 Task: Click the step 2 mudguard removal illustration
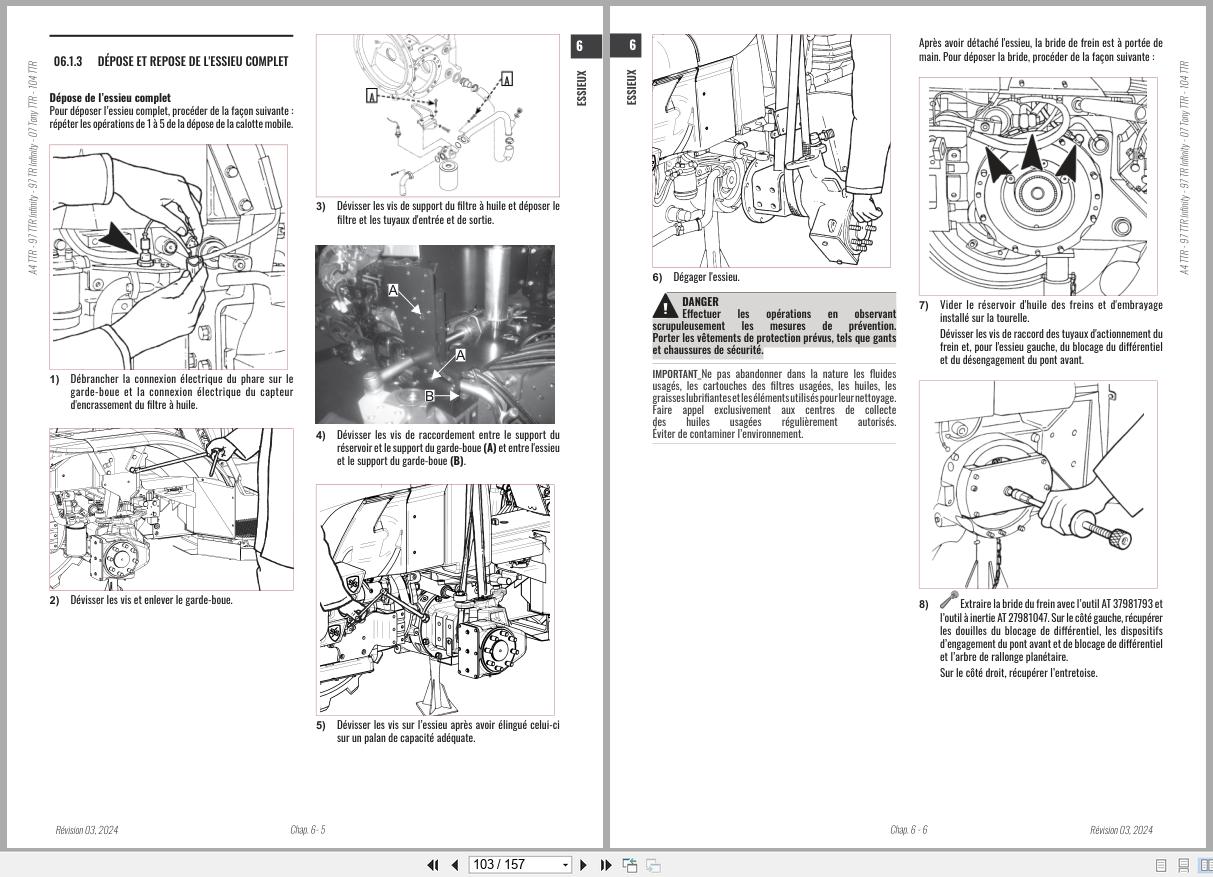(x=172, y=509)
